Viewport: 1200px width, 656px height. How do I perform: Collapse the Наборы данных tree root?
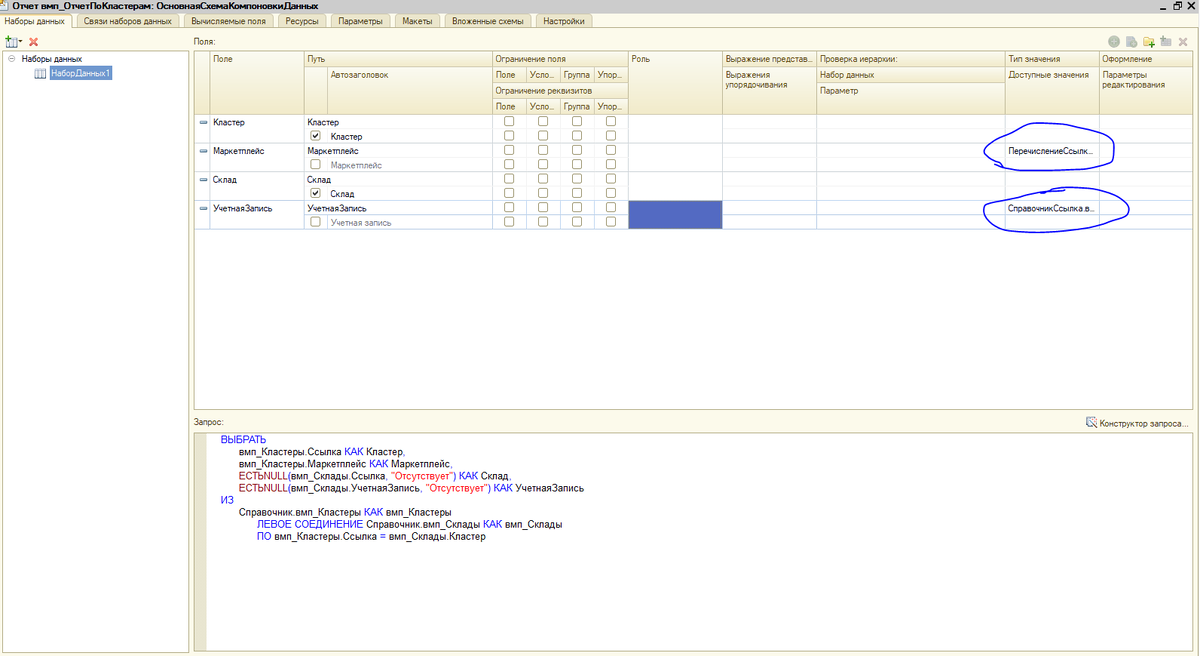point(11,59)
